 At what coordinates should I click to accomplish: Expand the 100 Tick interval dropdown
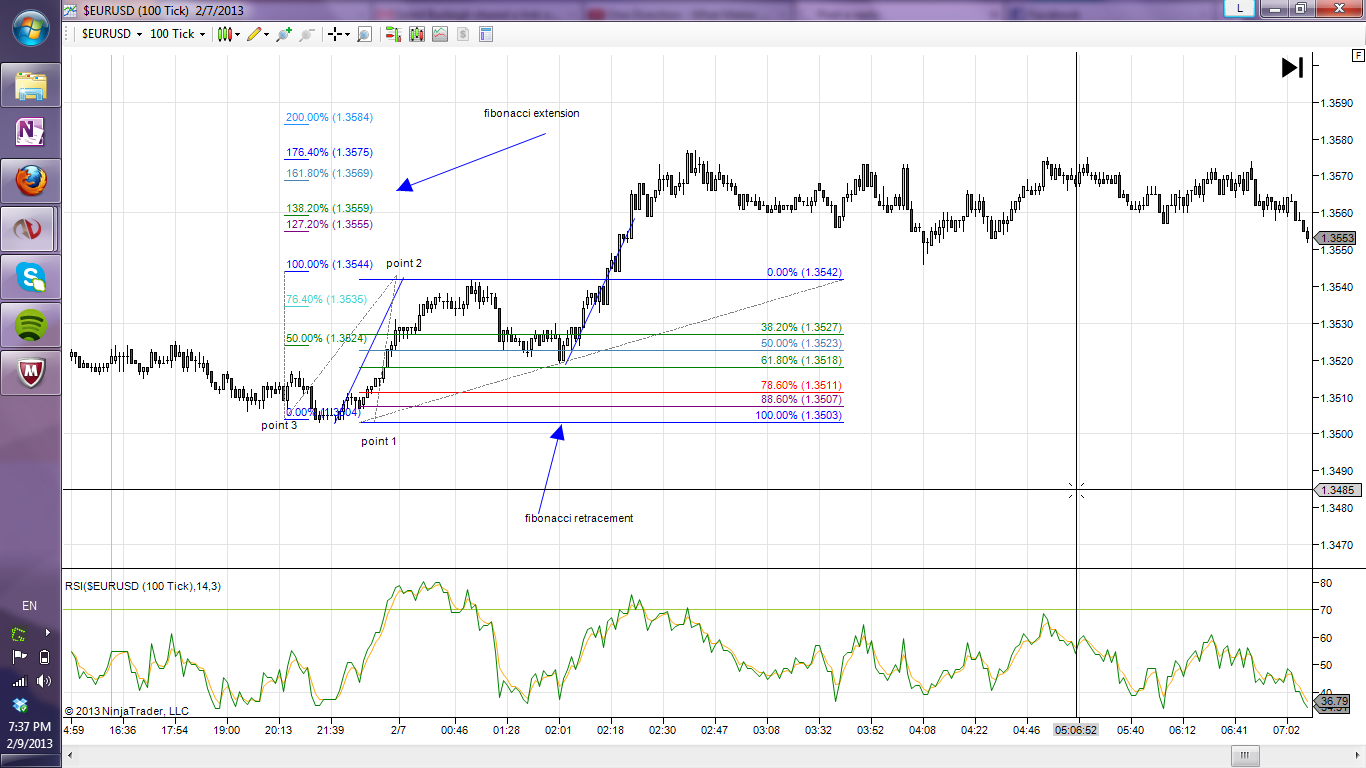pos(176,34)
